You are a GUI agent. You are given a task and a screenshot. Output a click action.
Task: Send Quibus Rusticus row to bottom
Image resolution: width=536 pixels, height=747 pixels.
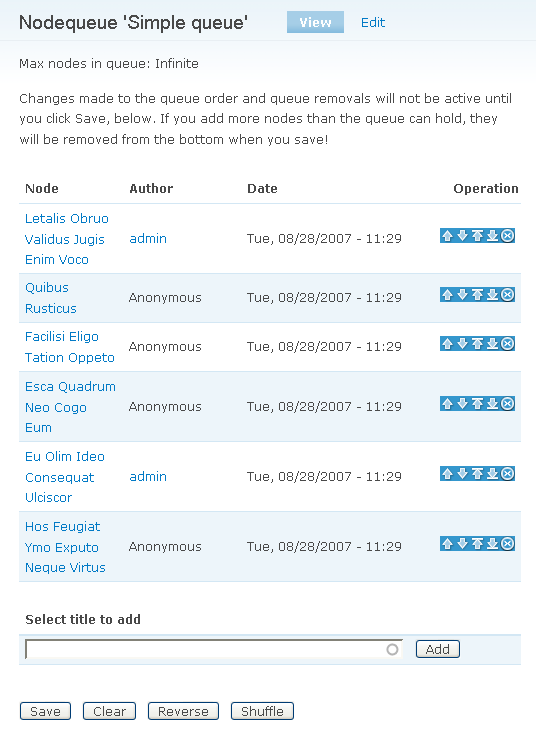(493, 294)
